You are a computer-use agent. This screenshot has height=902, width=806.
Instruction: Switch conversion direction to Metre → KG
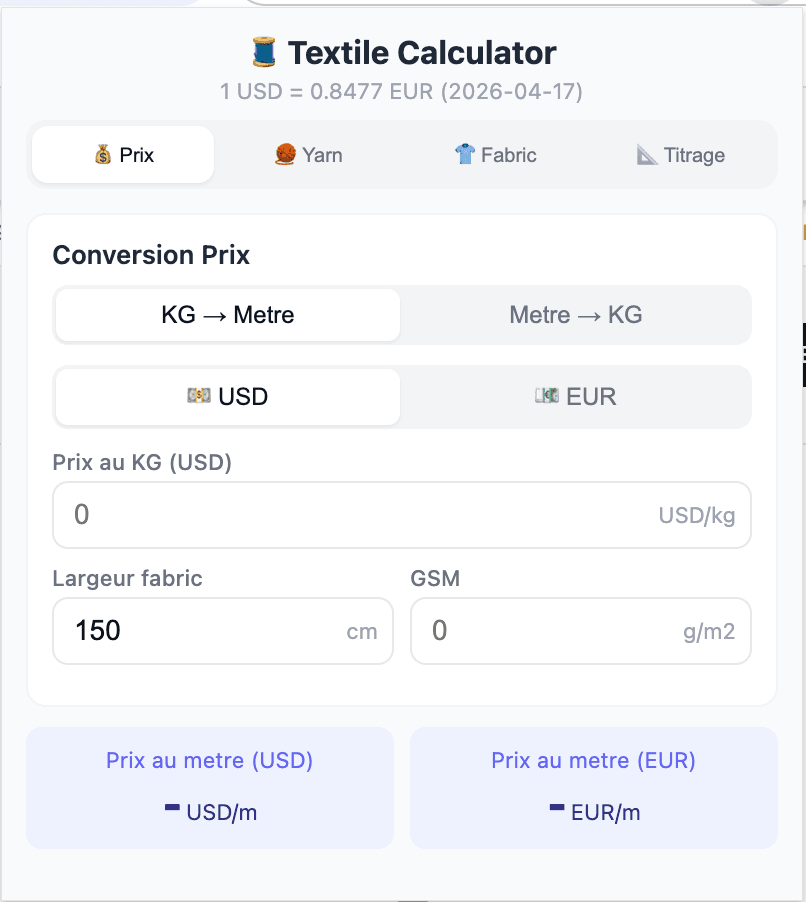click(x=575, y=315)
